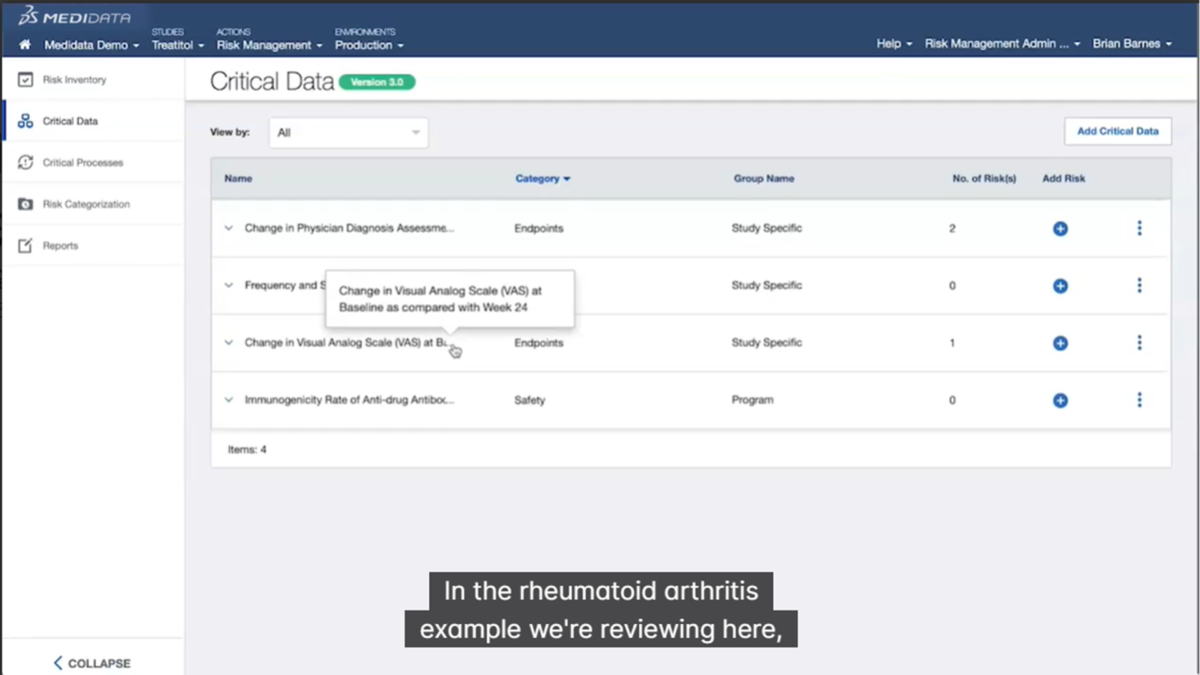This screenshot has width=1200, height=675.
Task: Open the Risk Management Admin menu
Action: coord(1002,44)
